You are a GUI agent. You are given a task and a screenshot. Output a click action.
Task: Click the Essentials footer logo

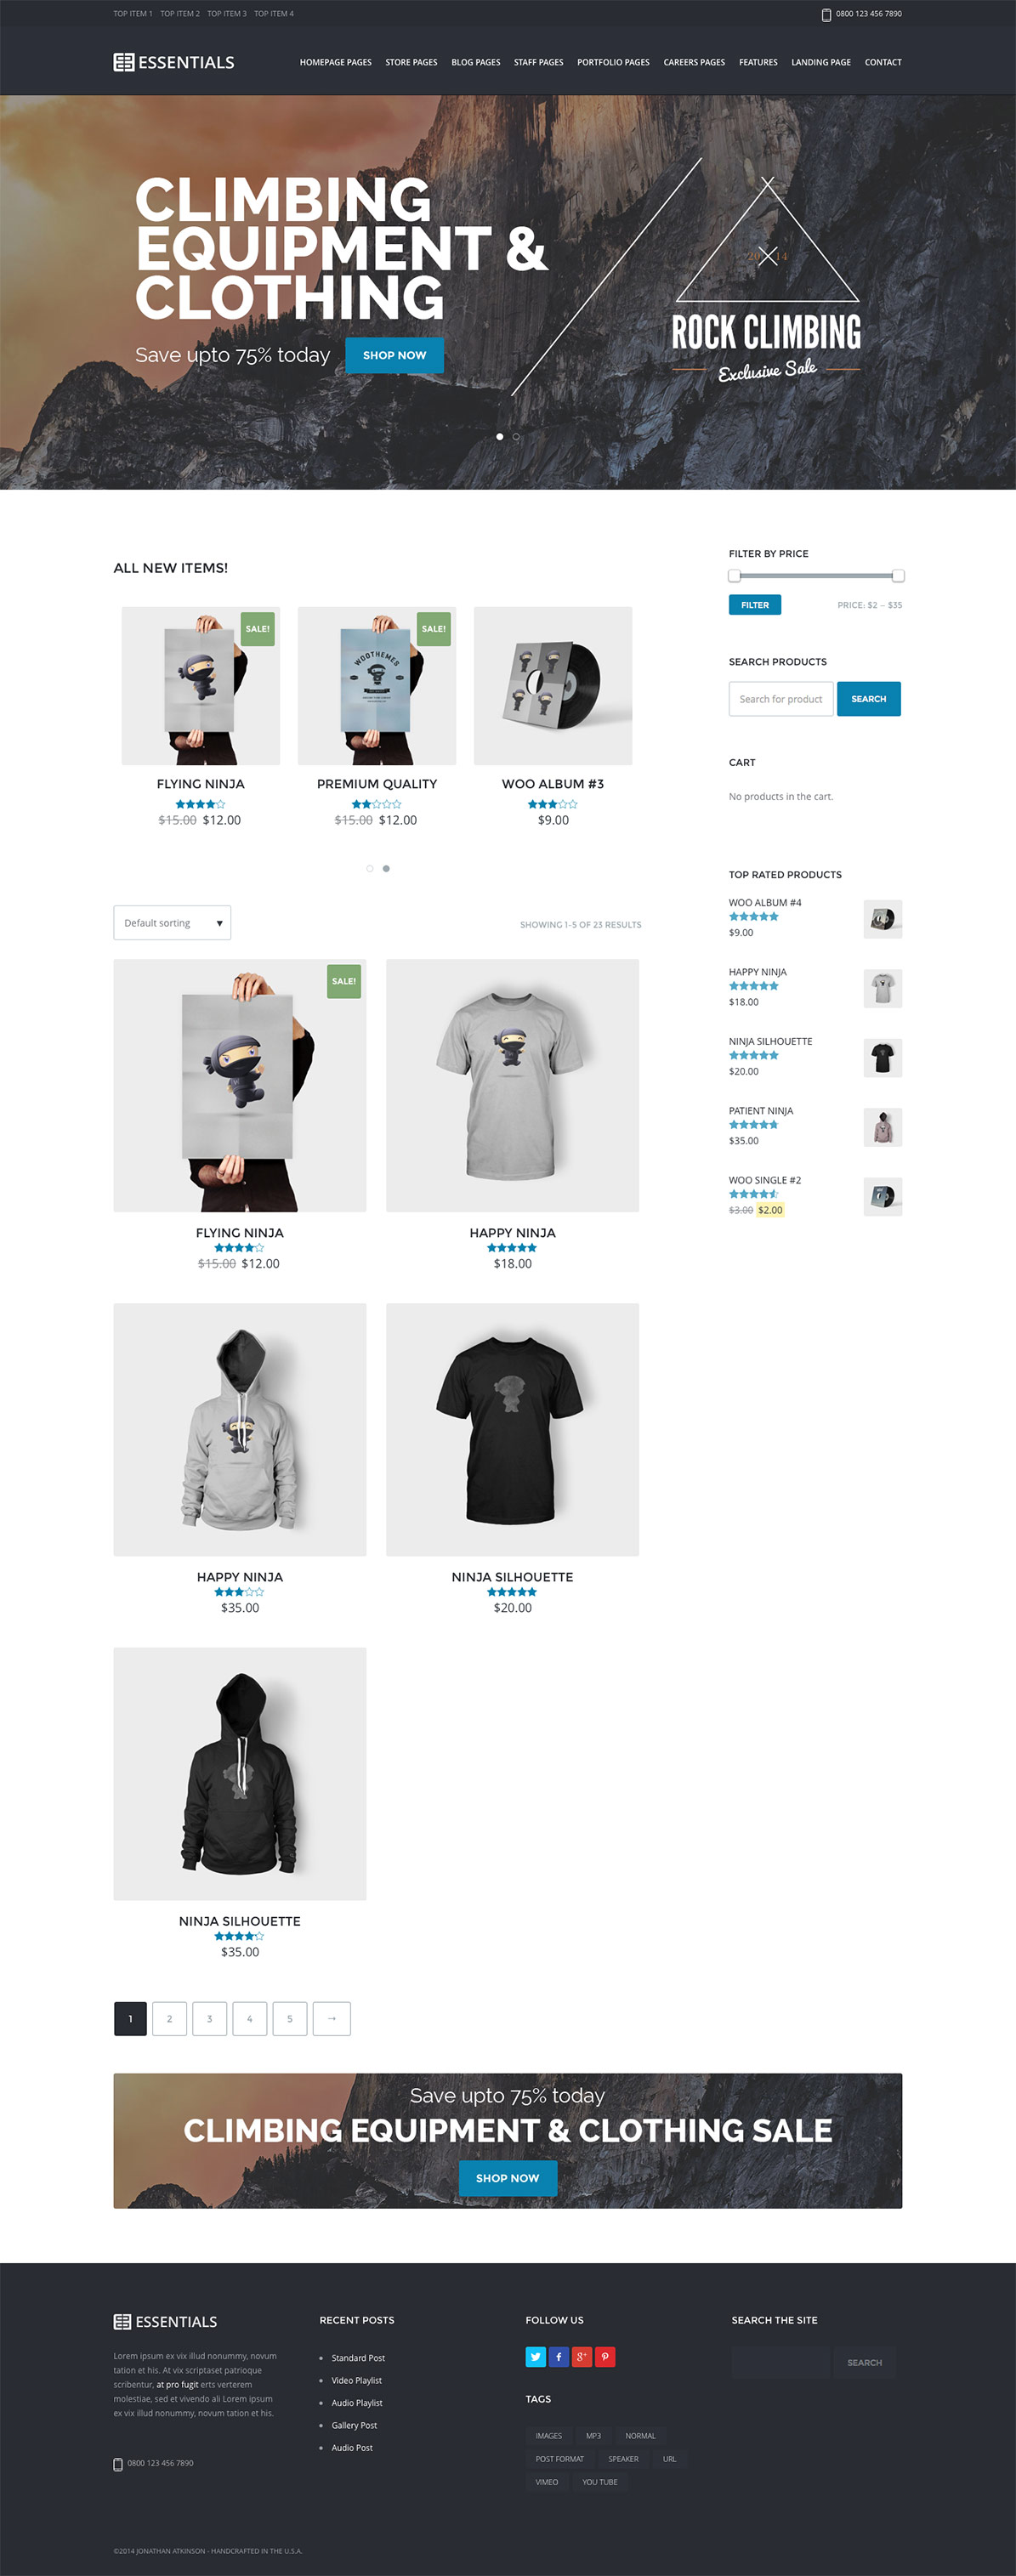pos(165,2321)
